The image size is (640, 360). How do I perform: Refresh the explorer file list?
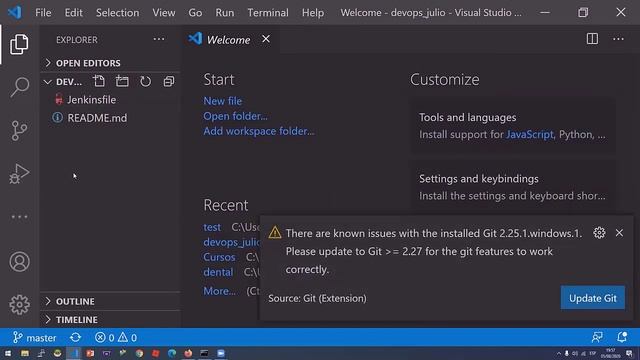click(x=145, y=81)
